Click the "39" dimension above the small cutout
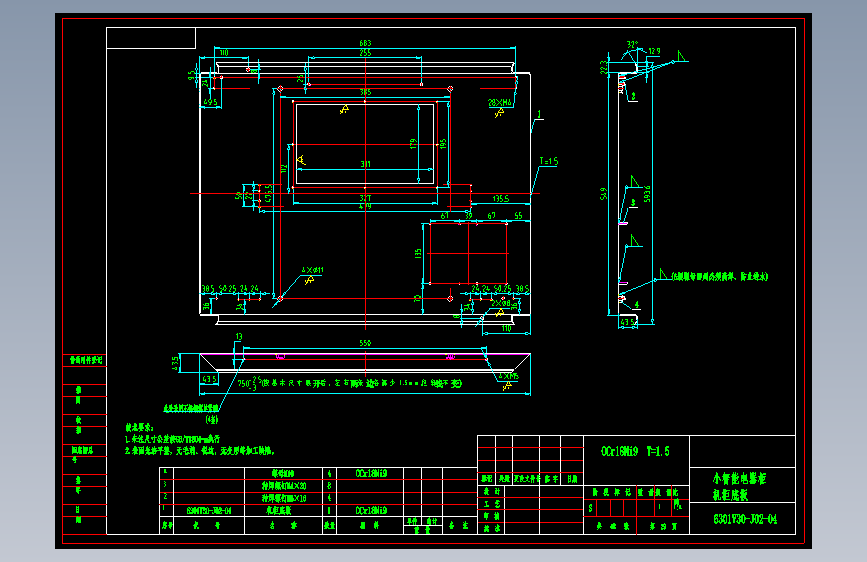Screen dimensions: 867x562 pos(468,216)
